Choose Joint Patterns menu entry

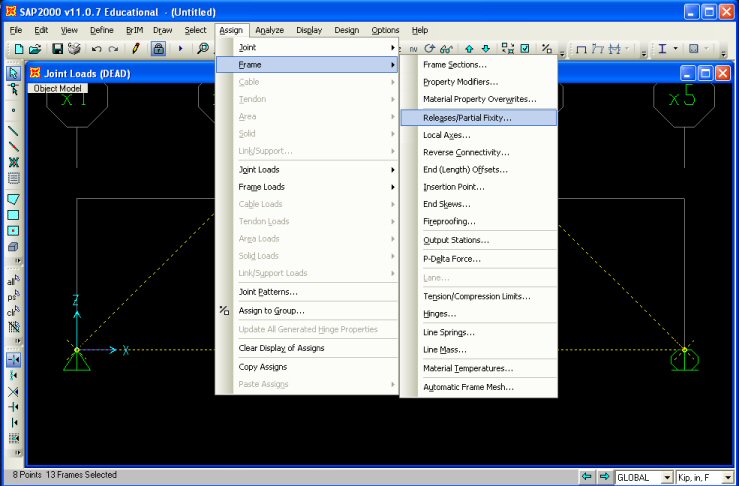point(307,292)
